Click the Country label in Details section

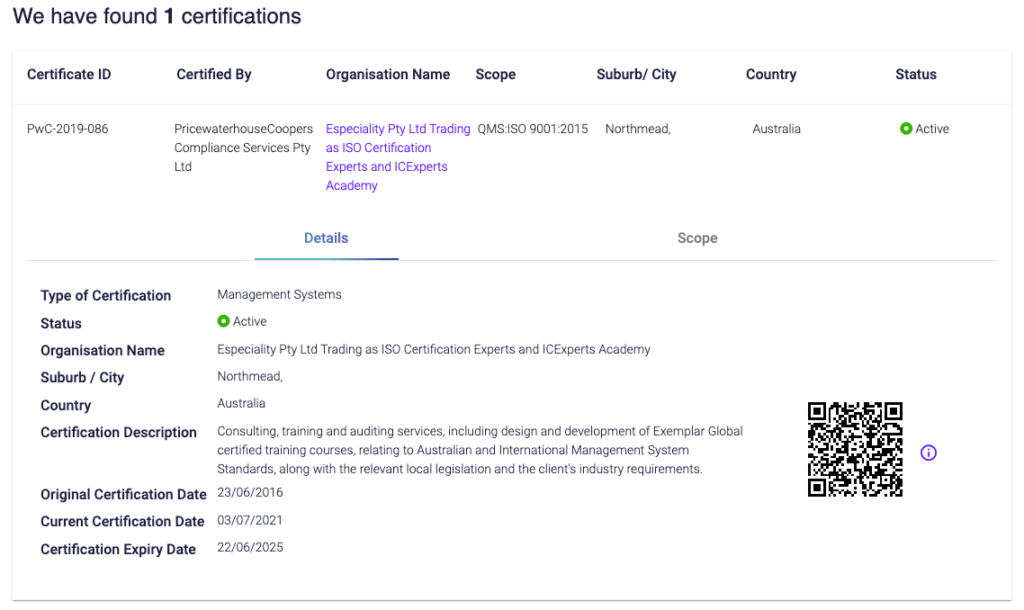point(66,406)
